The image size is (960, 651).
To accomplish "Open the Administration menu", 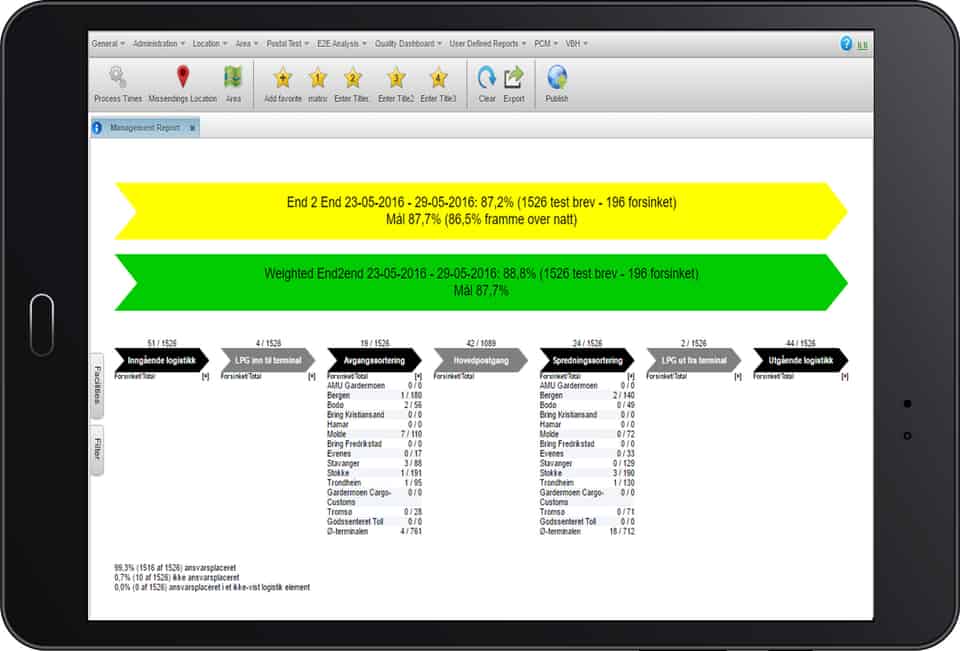I will [x=159, y=43].
